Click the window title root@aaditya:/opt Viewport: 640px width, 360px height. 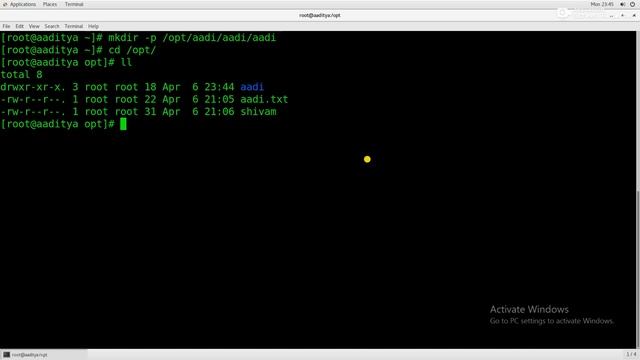pos(320,15)
